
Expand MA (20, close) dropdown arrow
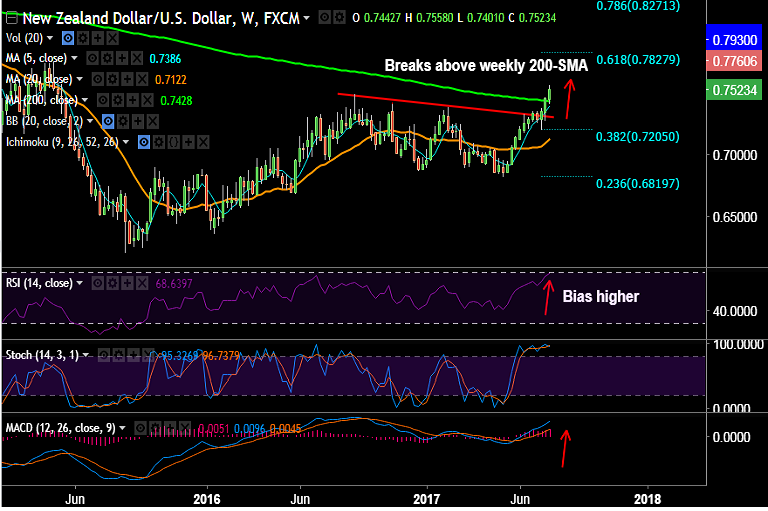coord(80,79)
